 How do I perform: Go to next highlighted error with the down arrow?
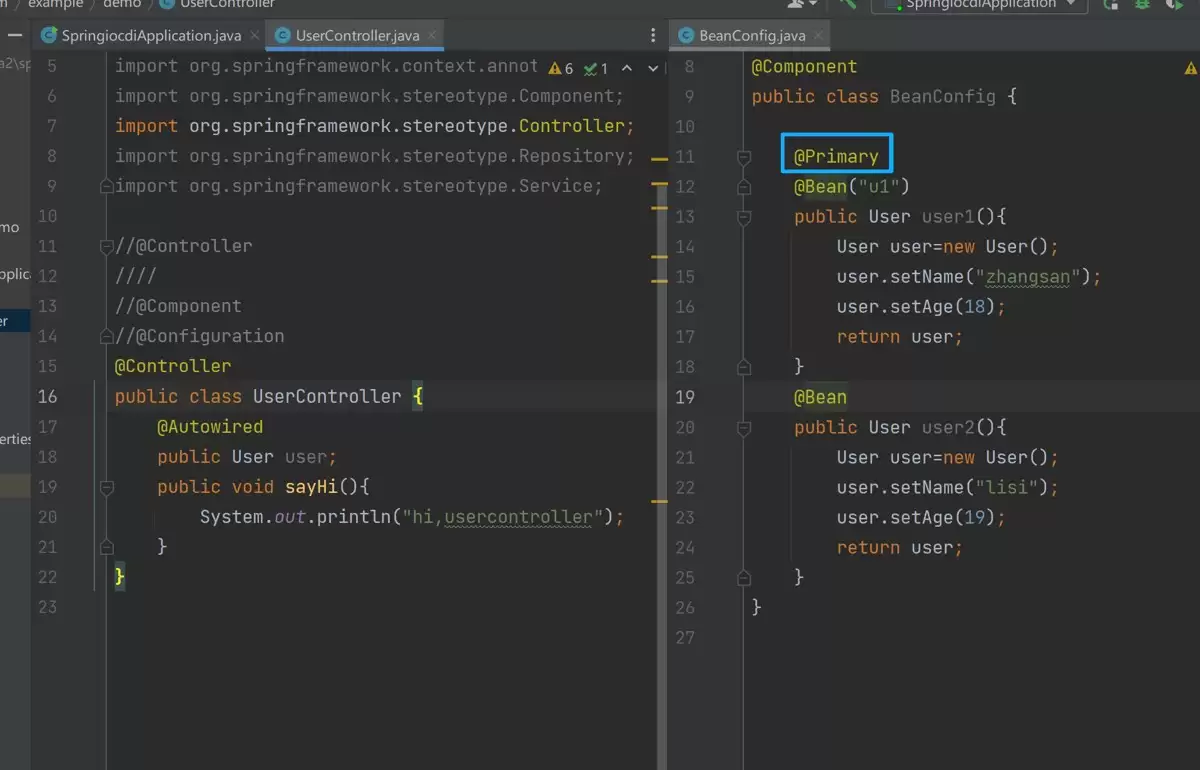653,68
